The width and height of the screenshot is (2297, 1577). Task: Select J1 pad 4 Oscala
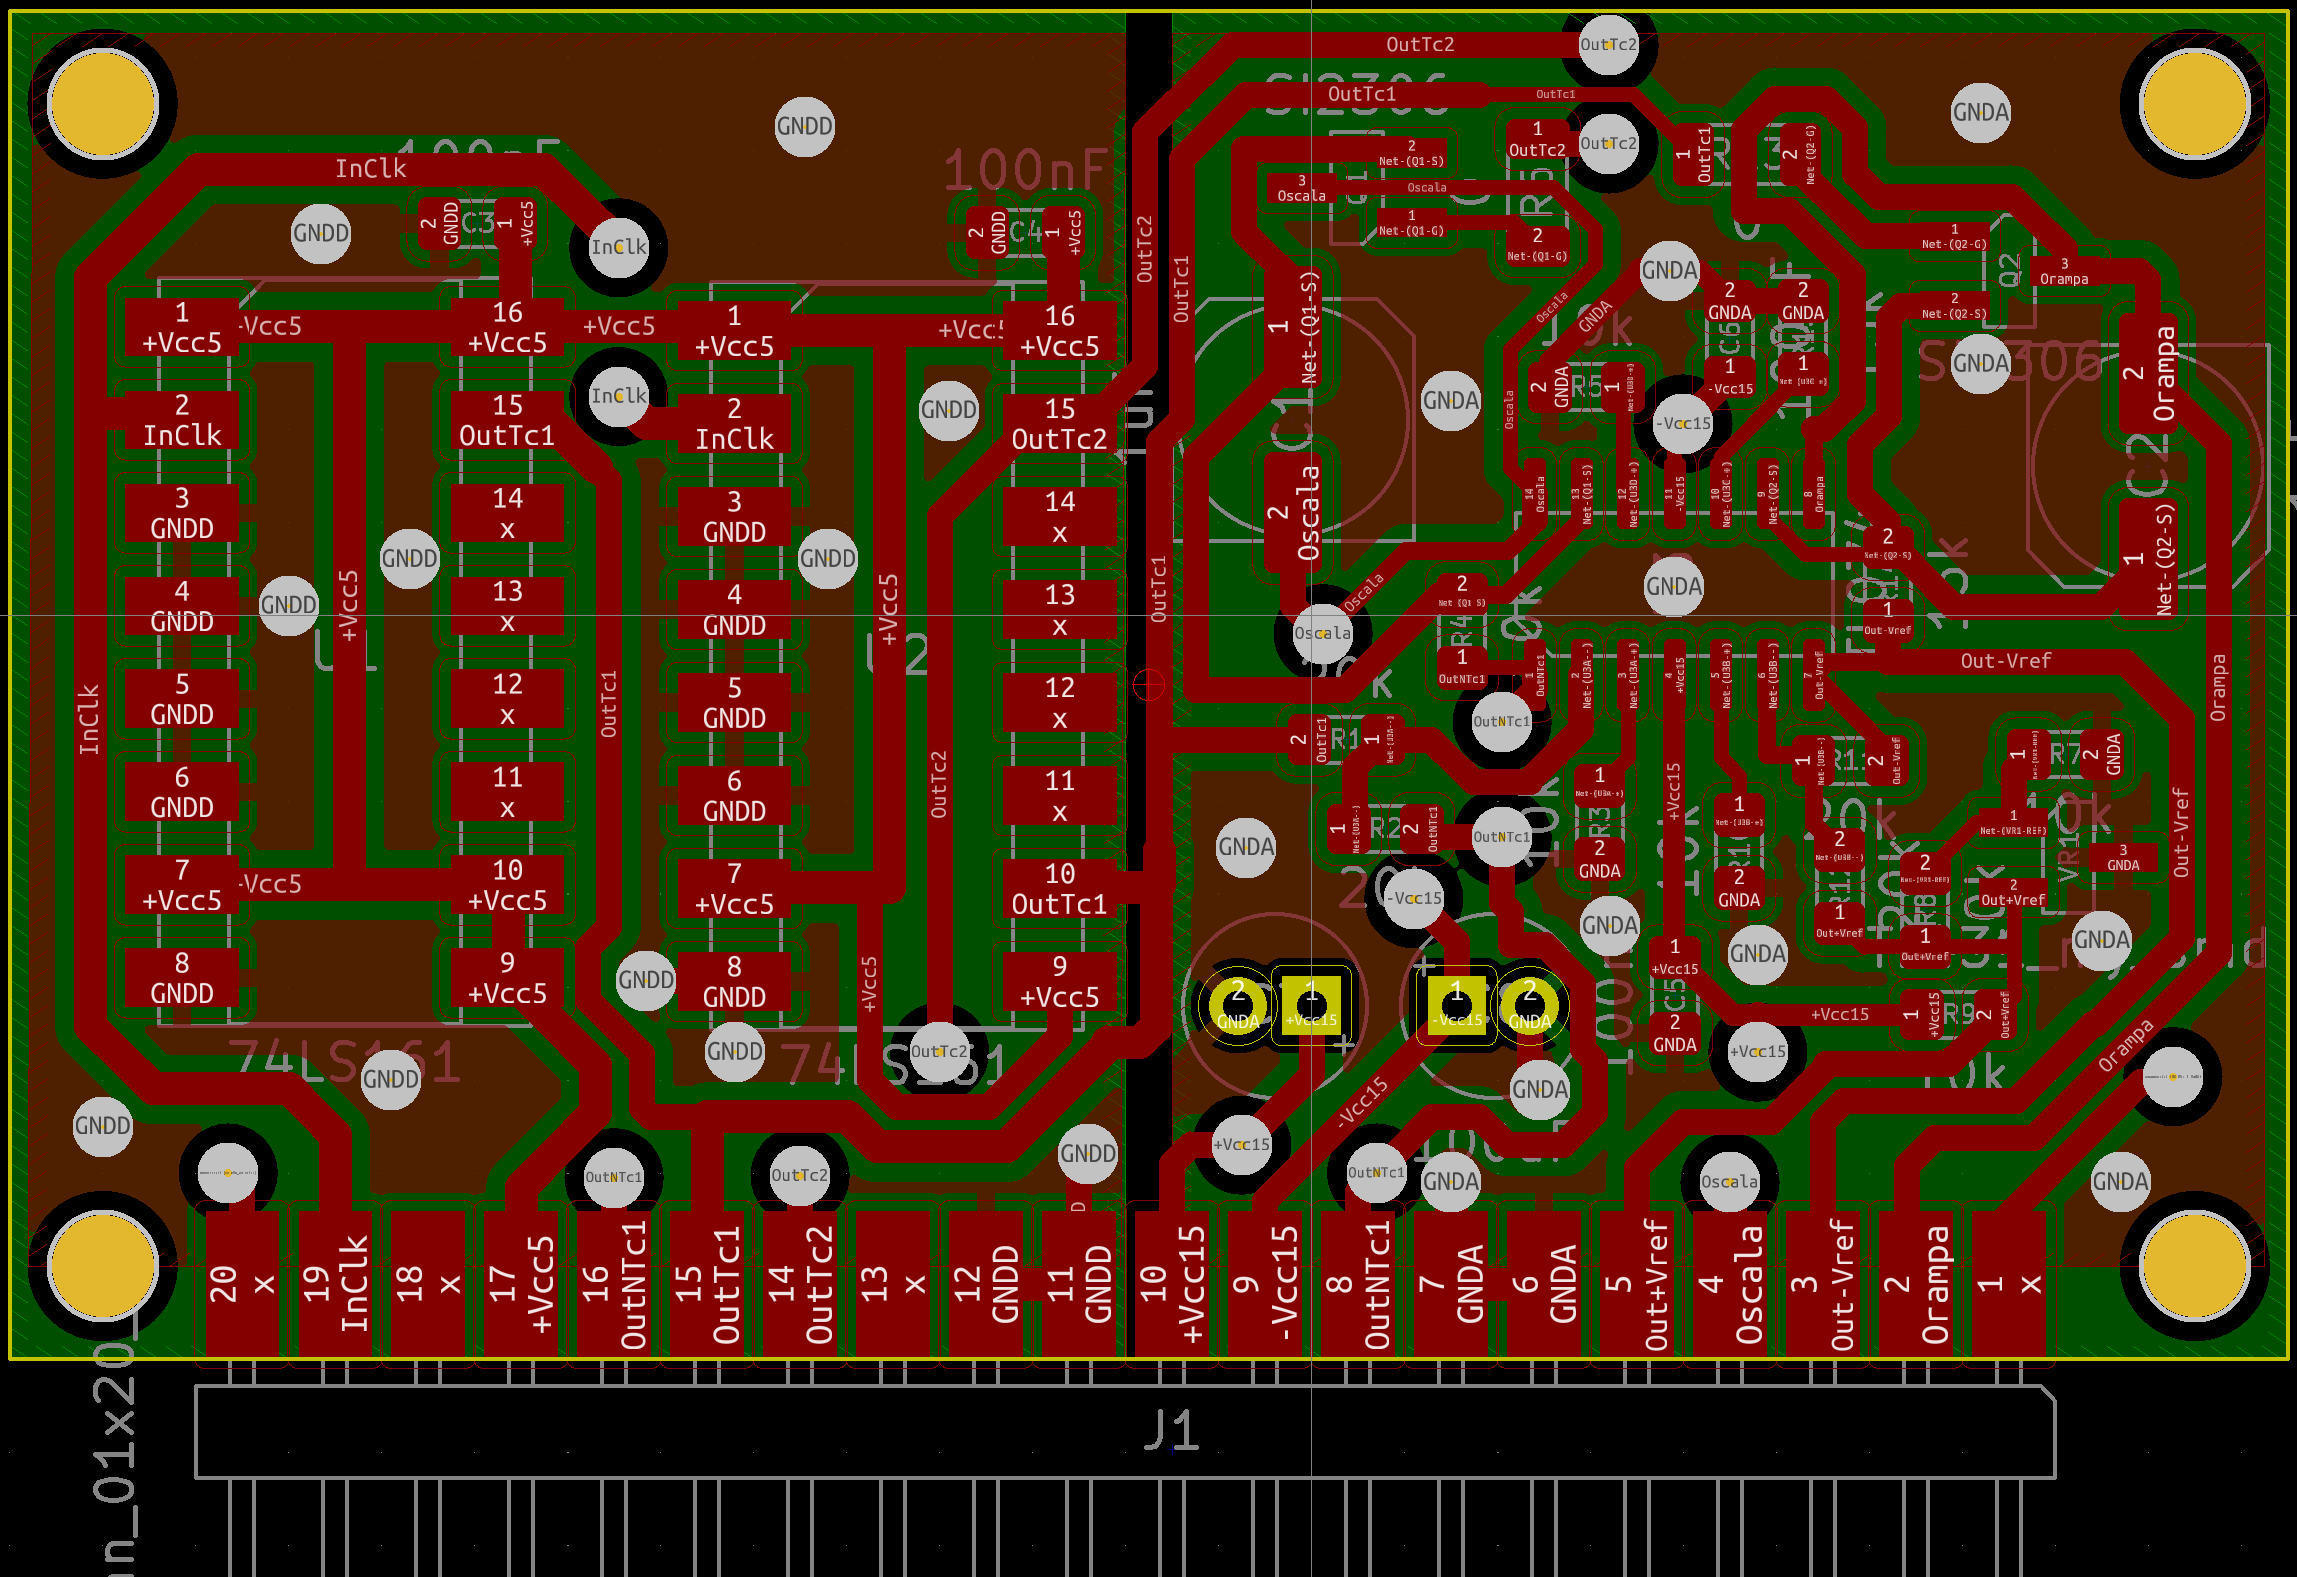(x=1731, y=1284)
